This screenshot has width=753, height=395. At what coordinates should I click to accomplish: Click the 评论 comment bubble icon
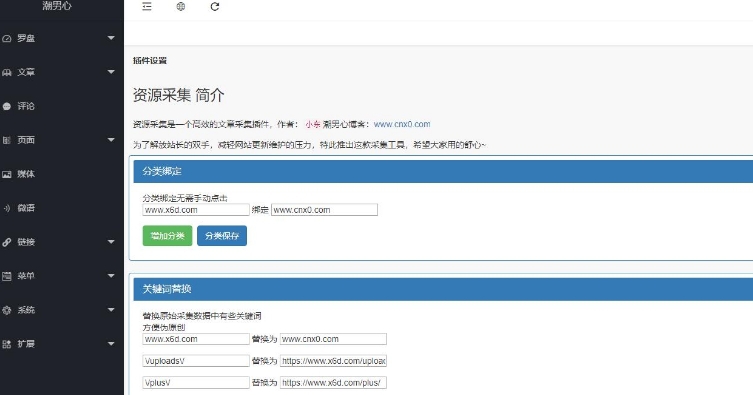click(7, 107)
